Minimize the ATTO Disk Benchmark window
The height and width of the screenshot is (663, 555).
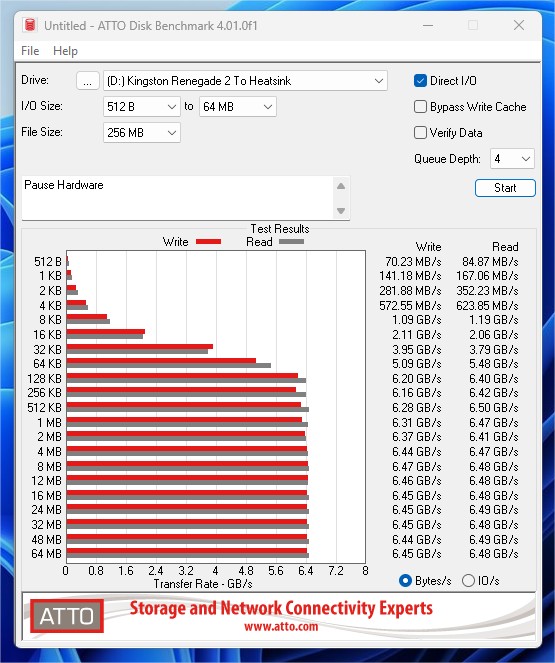pos(428,25)
